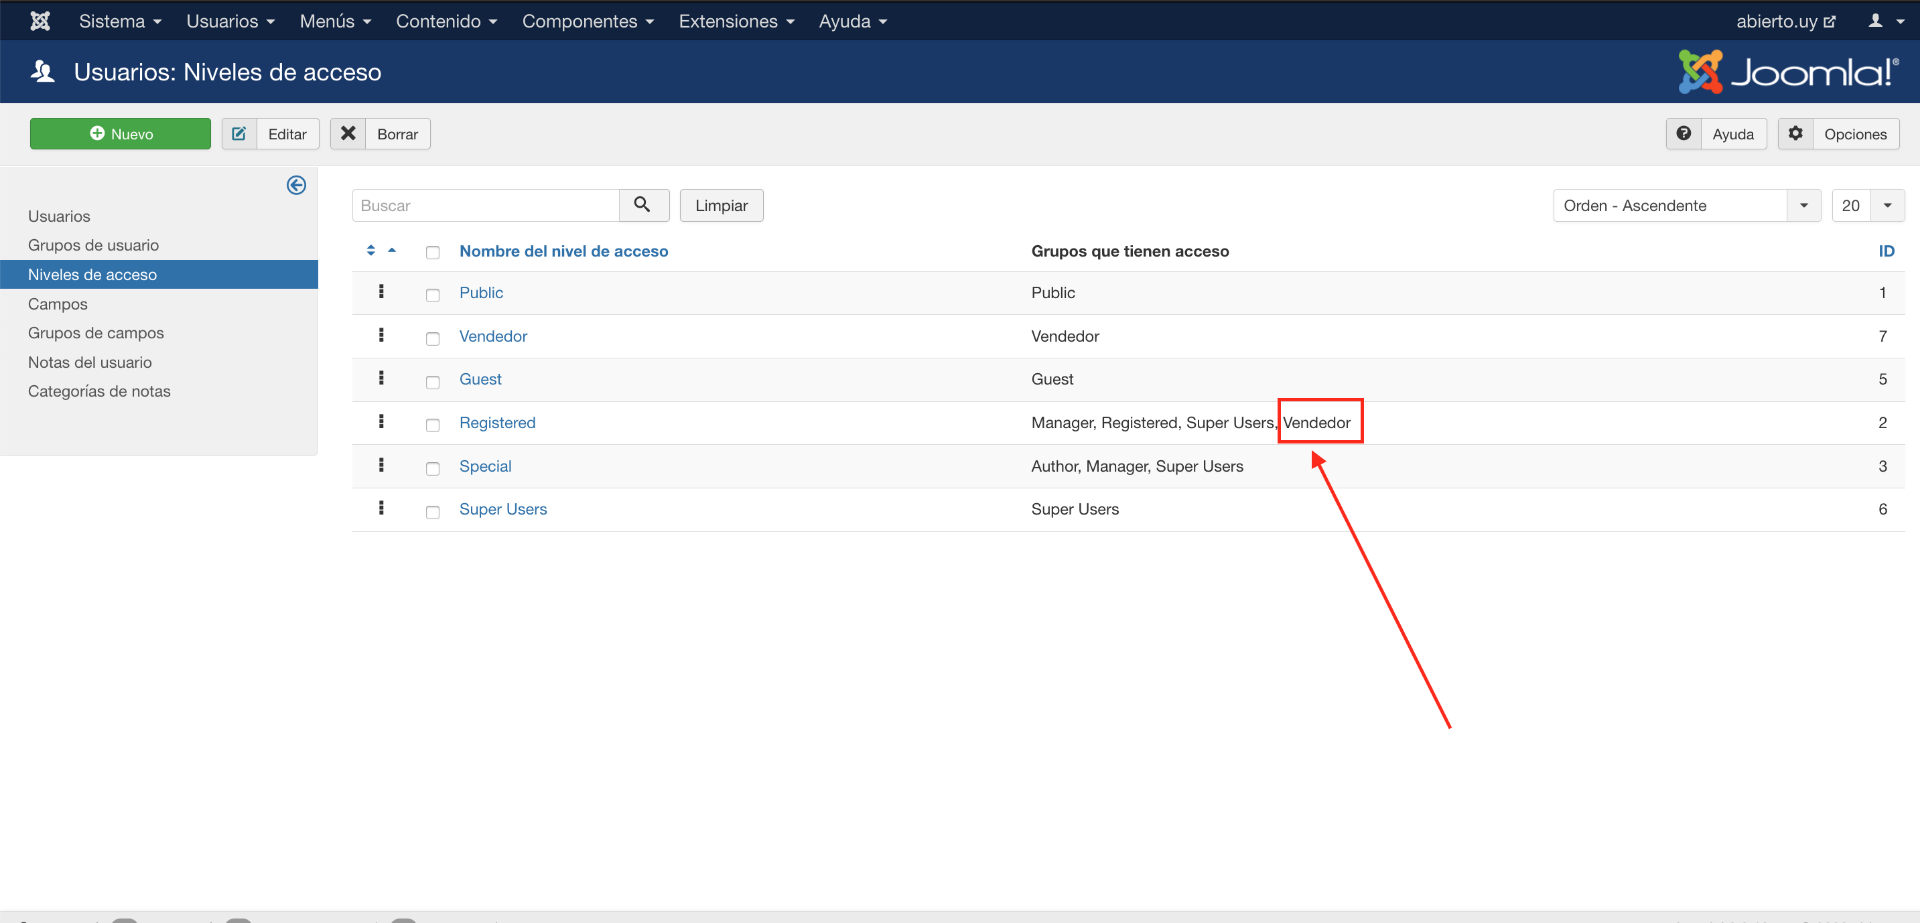The image size is (1920, 923).
Task: Open the Orden - Ascendente sort dropdown
Action: (x=1686, y=206)
